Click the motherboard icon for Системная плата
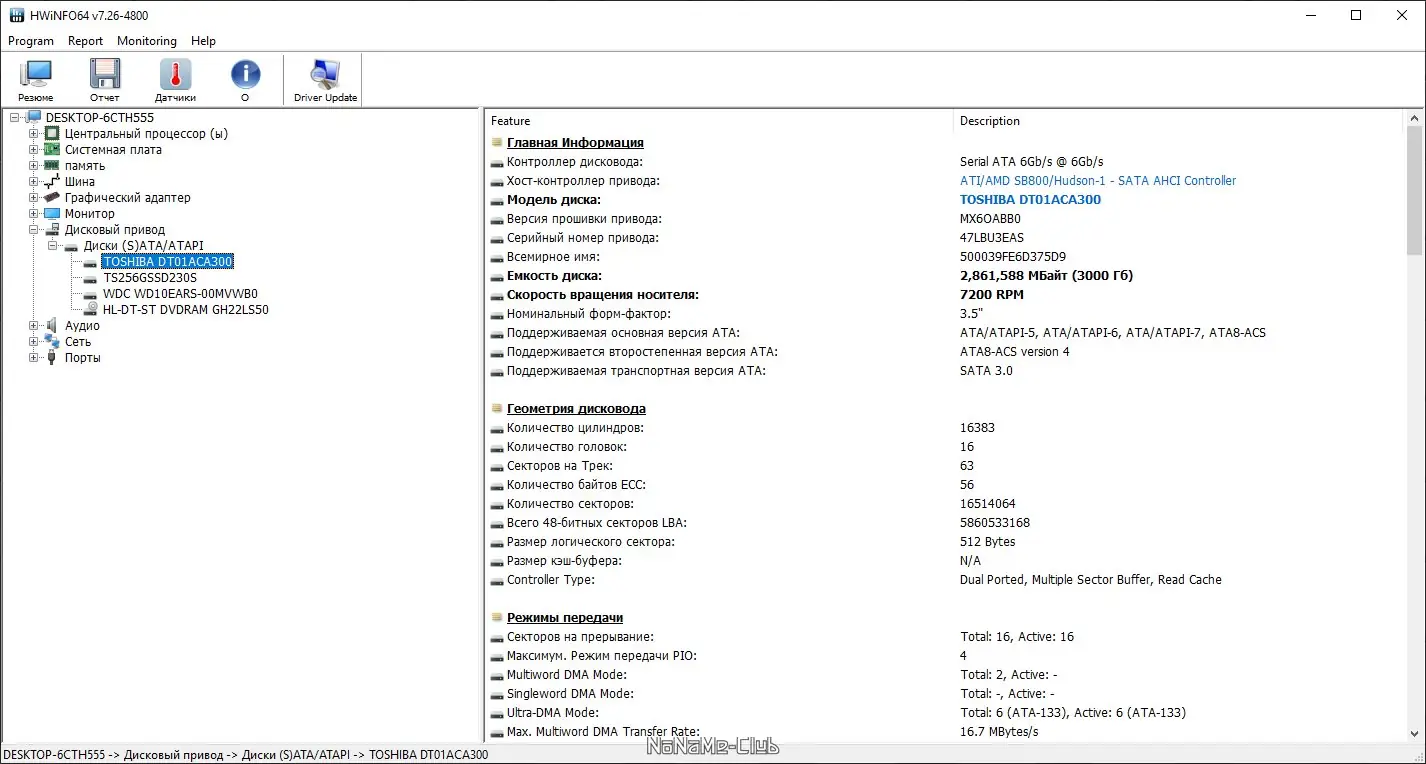Image resolution: width=1426 pixels, height=764 pixels. 52,150
